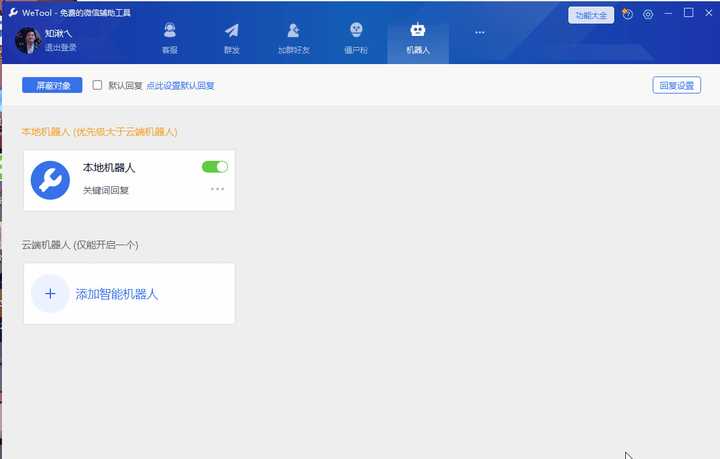
Task: Click the 云端机器人 section heading
Action: (80, 245)
